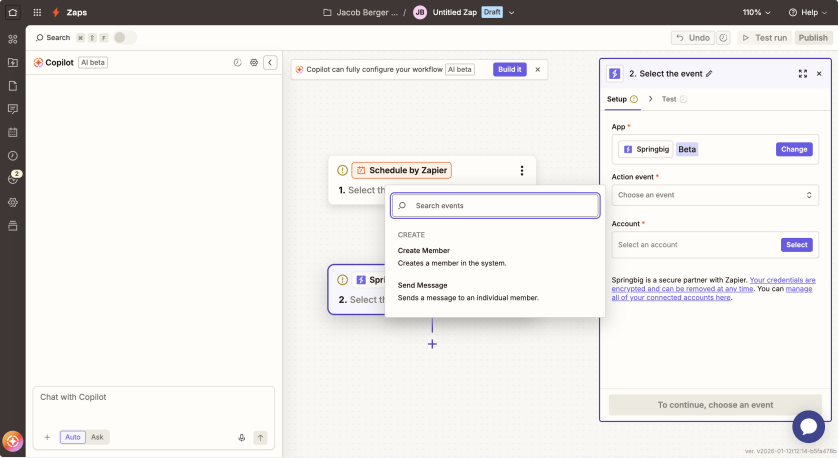Choose the Create Member event
This screenshot has width=838, height=458.
point(495,257)
